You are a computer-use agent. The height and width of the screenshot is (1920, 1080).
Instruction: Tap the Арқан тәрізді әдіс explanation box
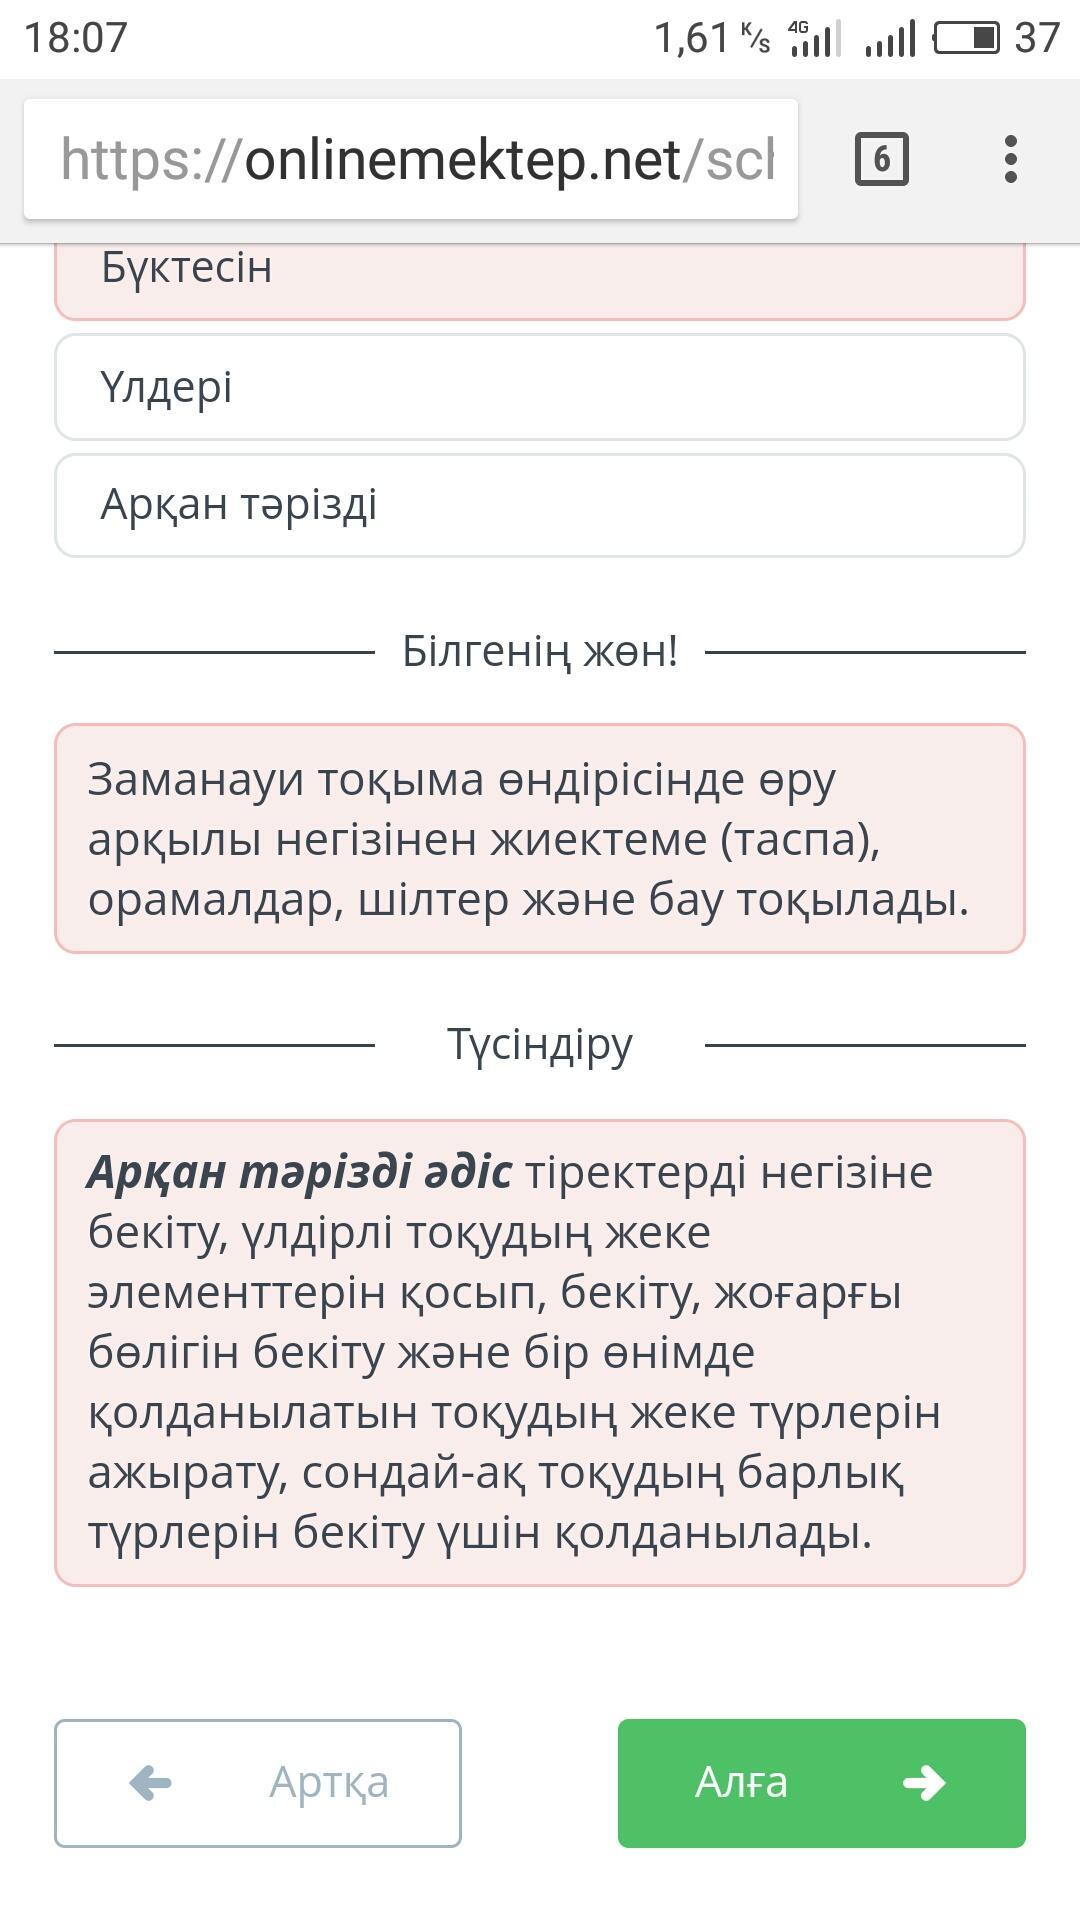click(x=540, y=1352)
